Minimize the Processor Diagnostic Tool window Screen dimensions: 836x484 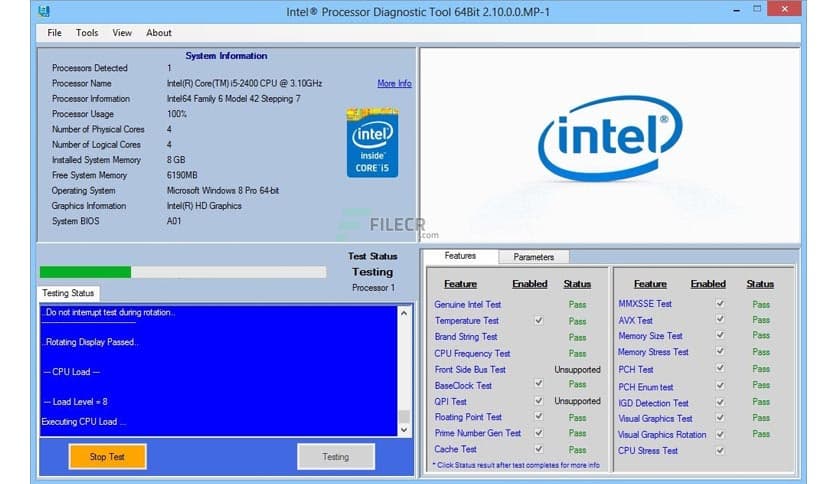[736, 10]
